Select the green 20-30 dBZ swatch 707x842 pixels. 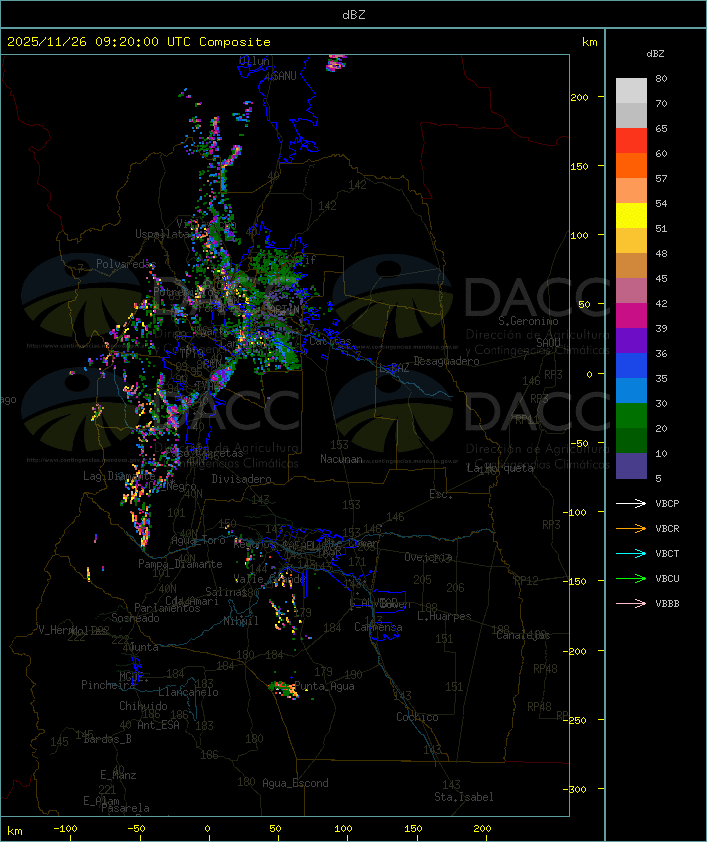(x=631, y=416)
